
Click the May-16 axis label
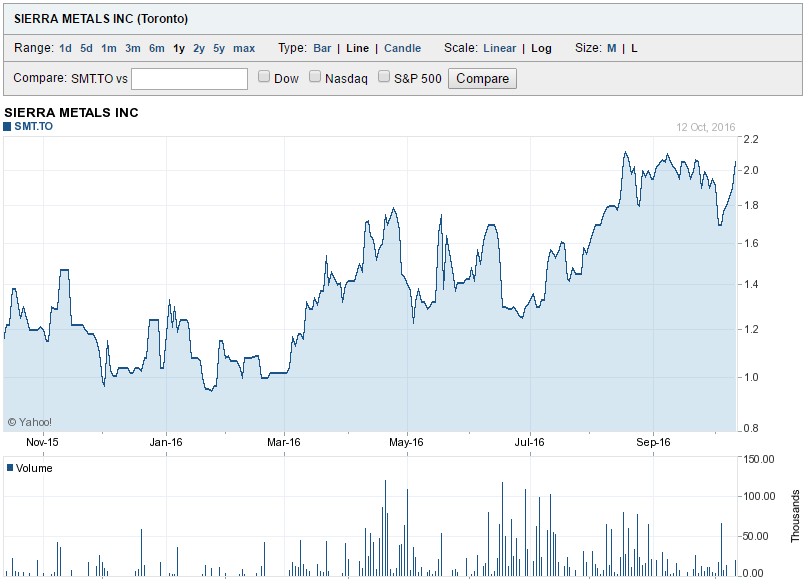click(407, 443)
